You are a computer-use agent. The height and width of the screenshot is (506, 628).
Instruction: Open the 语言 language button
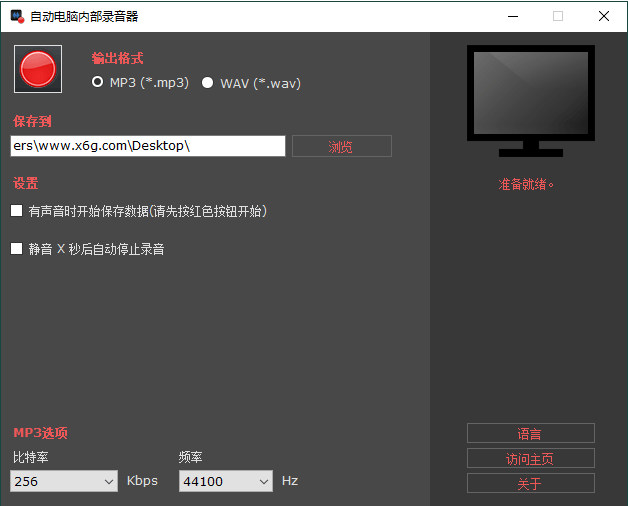530,433
